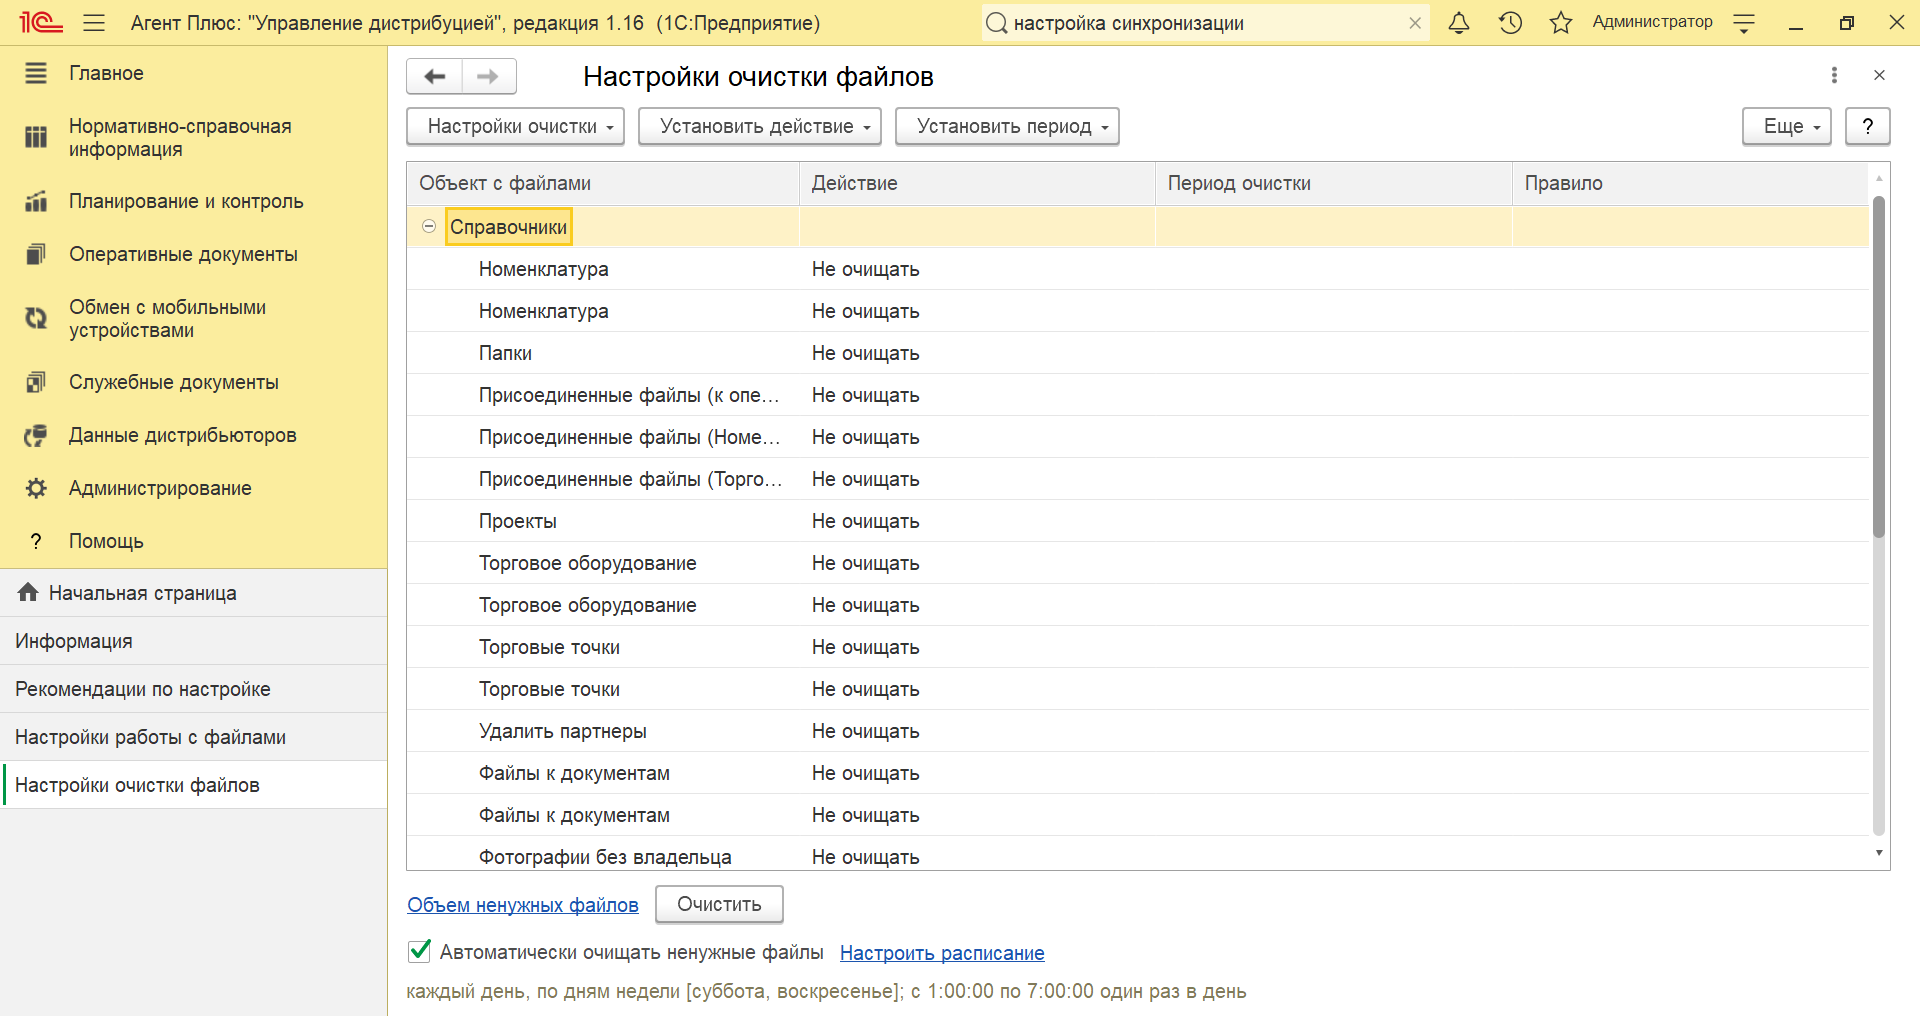Click the vertical scrollbar thumb of the table

(x=1878, y=366)
